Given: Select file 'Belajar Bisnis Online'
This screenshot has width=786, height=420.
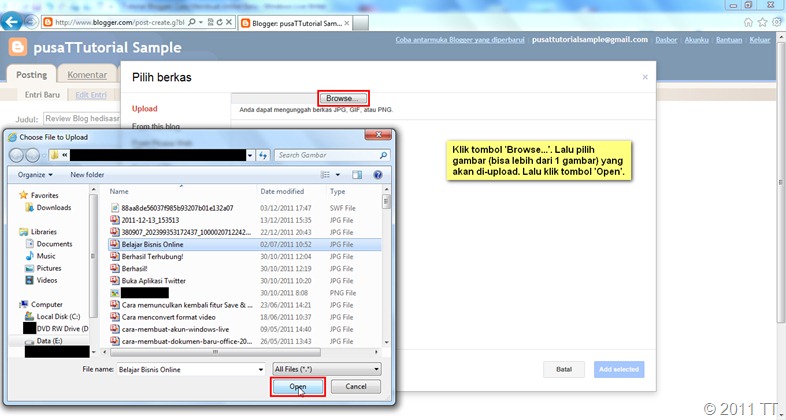Looking at the screenshot, I should click(245, 245).
